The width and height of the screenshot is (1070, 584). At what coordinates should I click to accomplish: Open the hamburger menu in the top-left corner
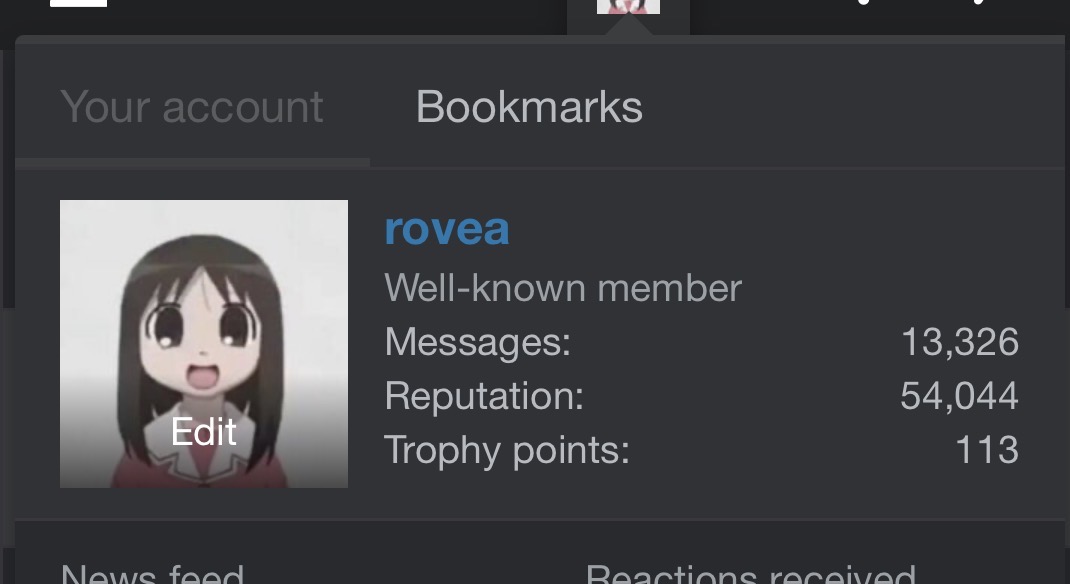point(78,3)
